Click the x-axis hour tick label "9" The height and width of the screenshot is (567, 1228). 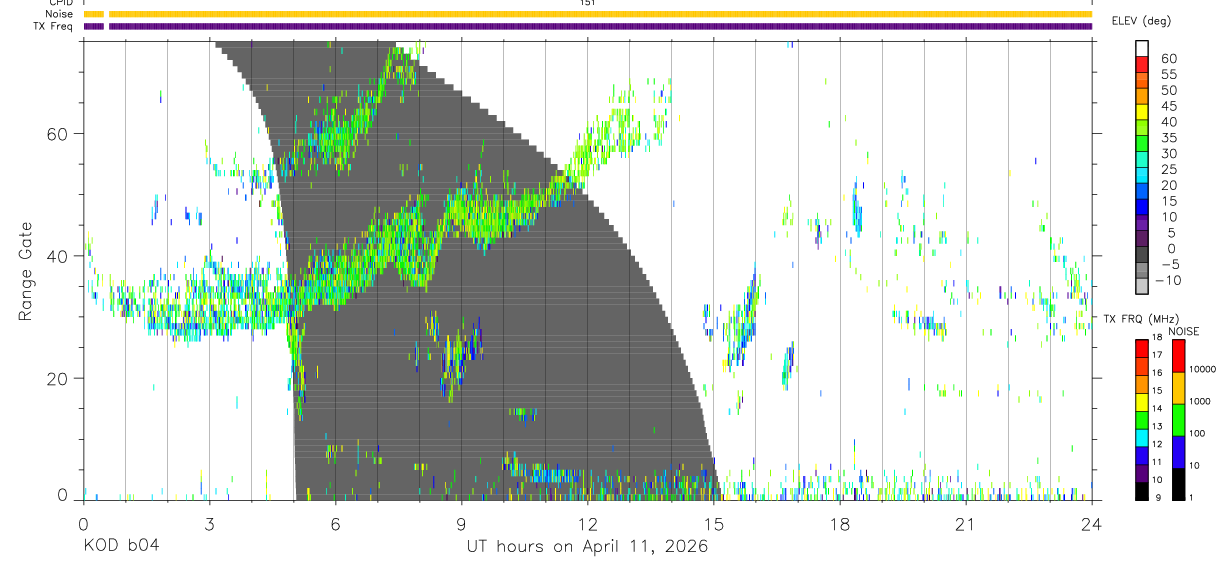(461, 523)
